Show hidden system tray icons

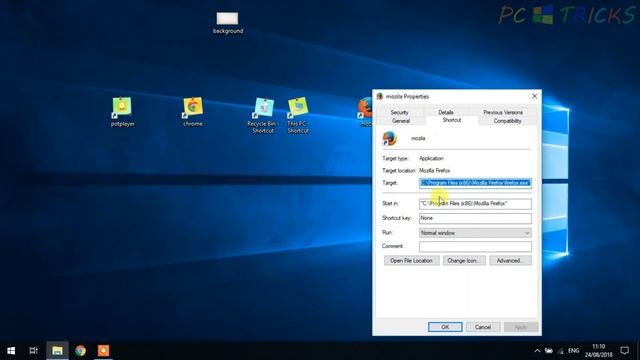pyautogui.click(x=537, y=351)
